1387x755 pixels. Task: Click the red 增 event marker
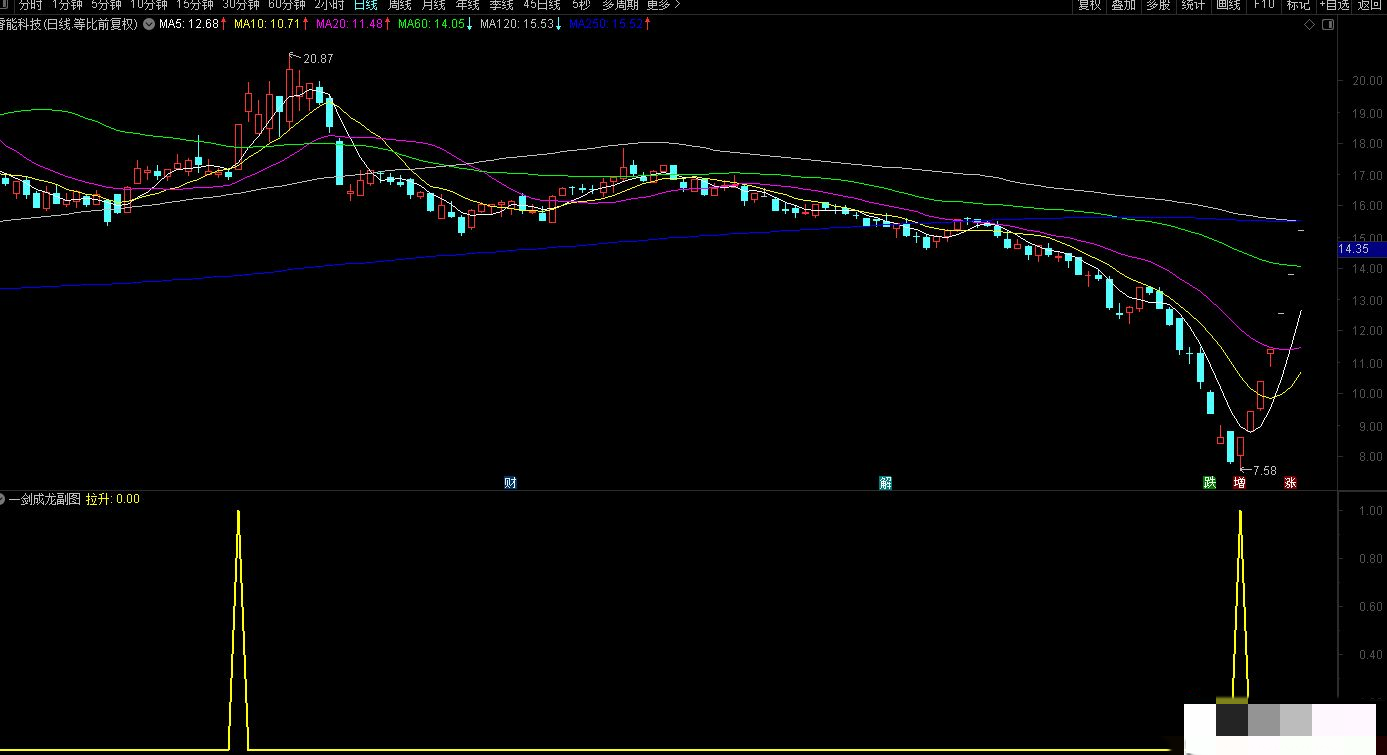[1240, 483]
